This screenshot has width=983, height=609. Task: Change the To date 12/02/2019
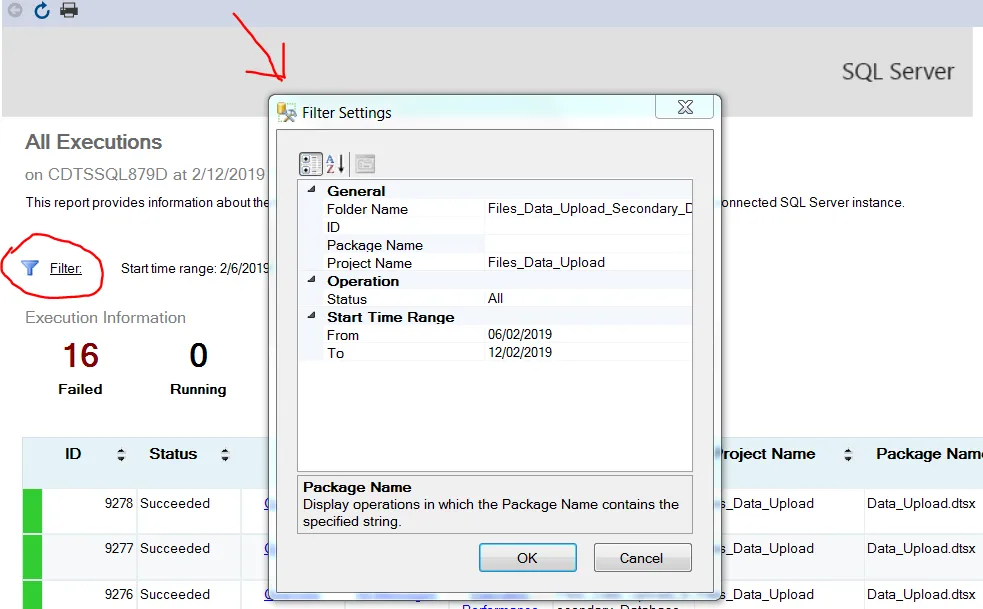(x=588, y=352)
